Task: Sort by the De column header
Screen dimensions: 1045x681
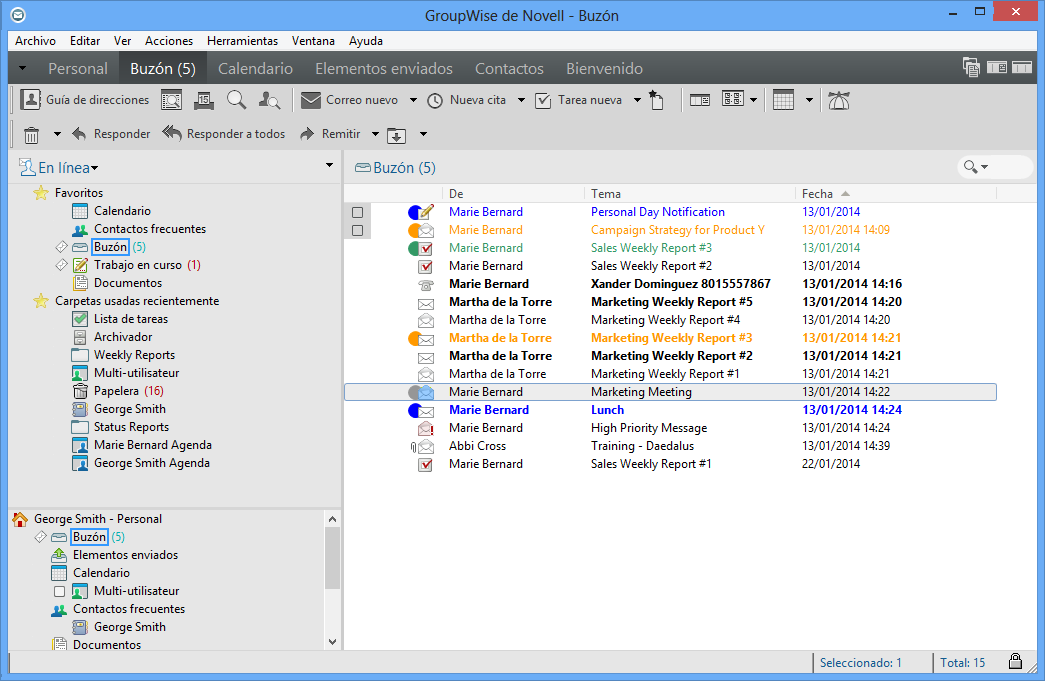Action: click(513, 194)
